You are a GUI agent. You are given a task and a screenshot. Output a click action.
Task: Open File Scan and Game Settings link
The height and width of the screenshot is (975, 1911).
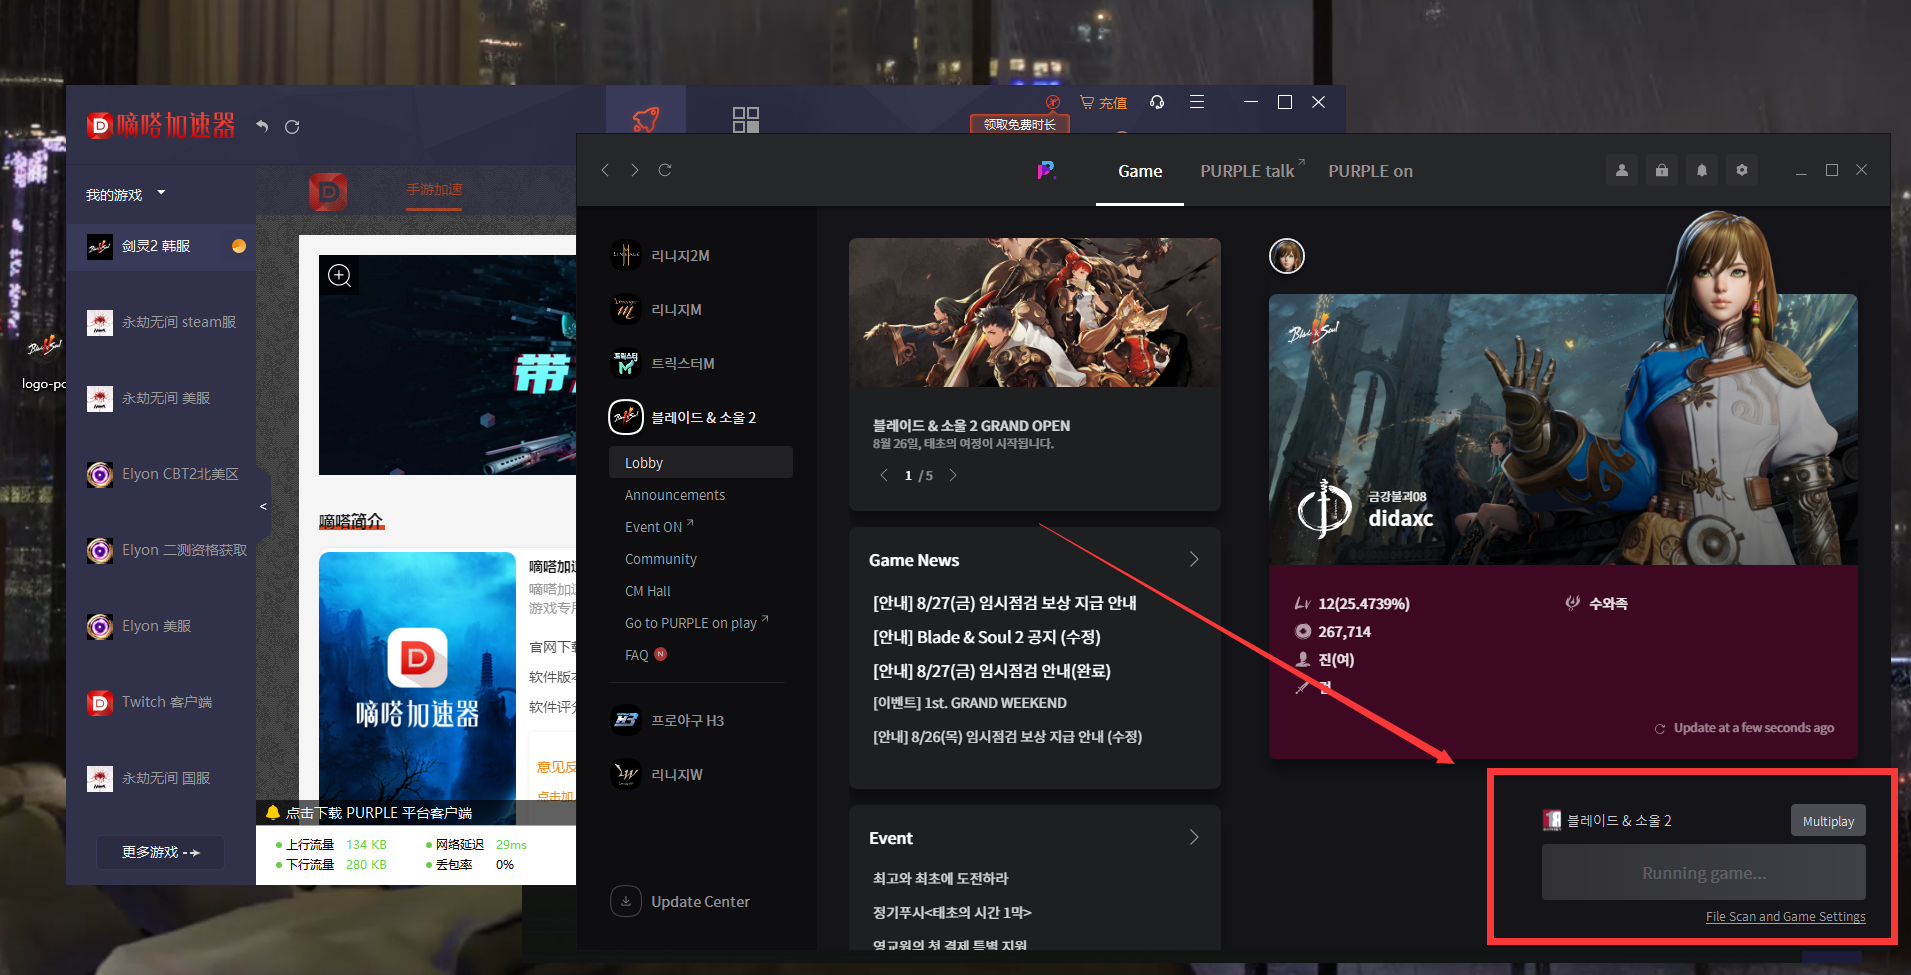click(1786, 916)
